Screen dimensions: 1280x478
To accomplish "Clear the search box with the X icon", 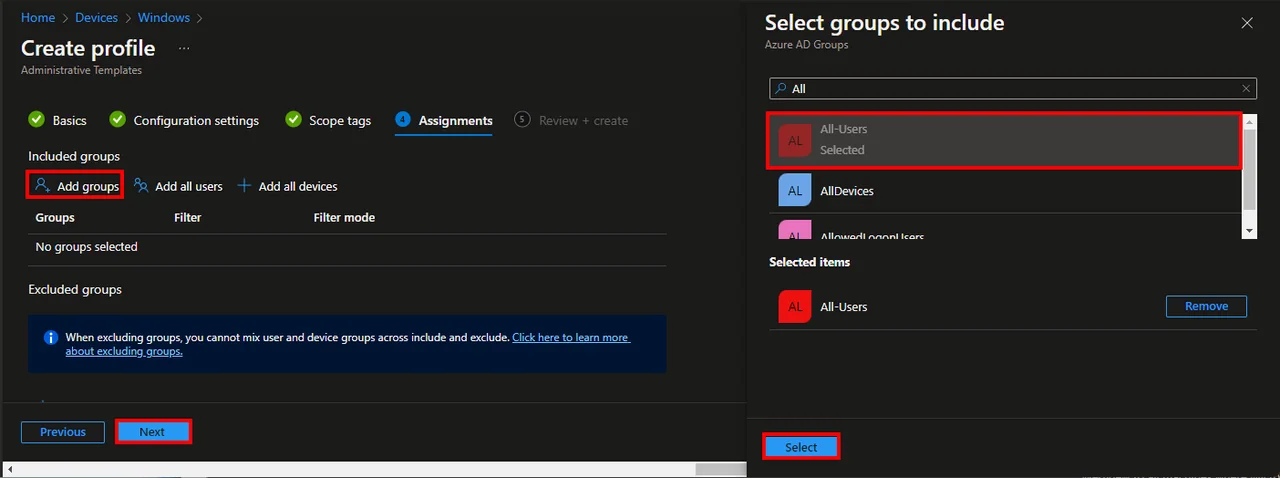I will (x=1246, y=88).
